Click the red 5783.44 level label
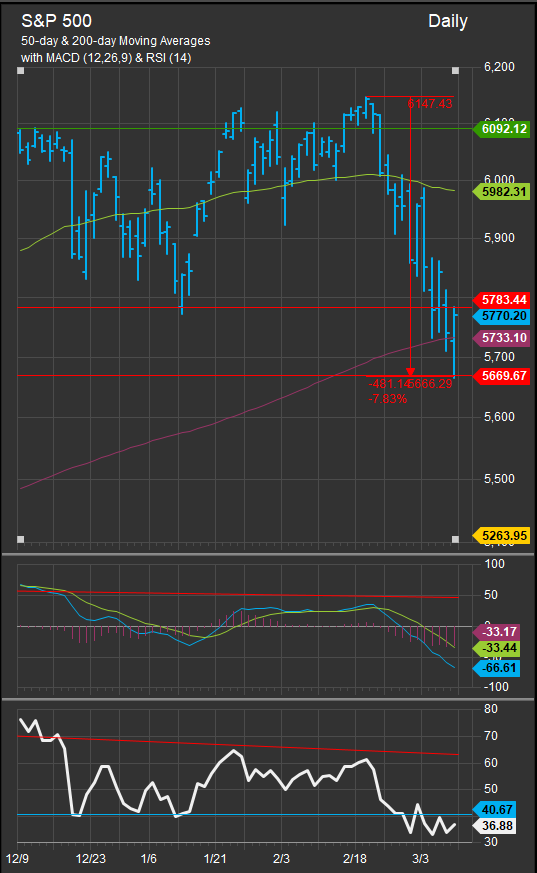The image size is (537, 873). tap(501, 300)
